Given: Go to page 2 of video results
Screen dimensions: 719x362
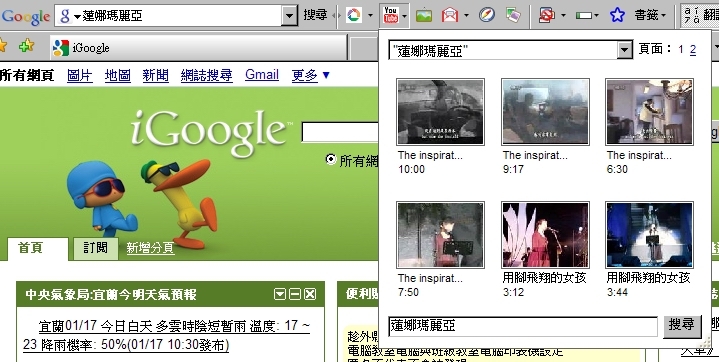Looking at the screenshot, I should point(692,50).
